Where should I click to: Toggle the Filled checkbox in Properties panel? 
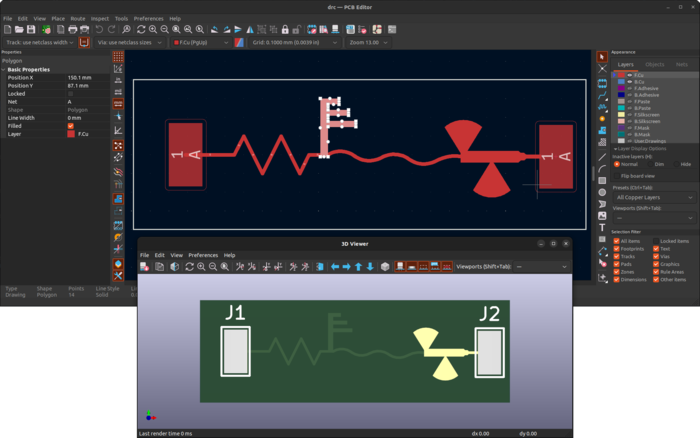pyautogui.click(x=71, y=126)
